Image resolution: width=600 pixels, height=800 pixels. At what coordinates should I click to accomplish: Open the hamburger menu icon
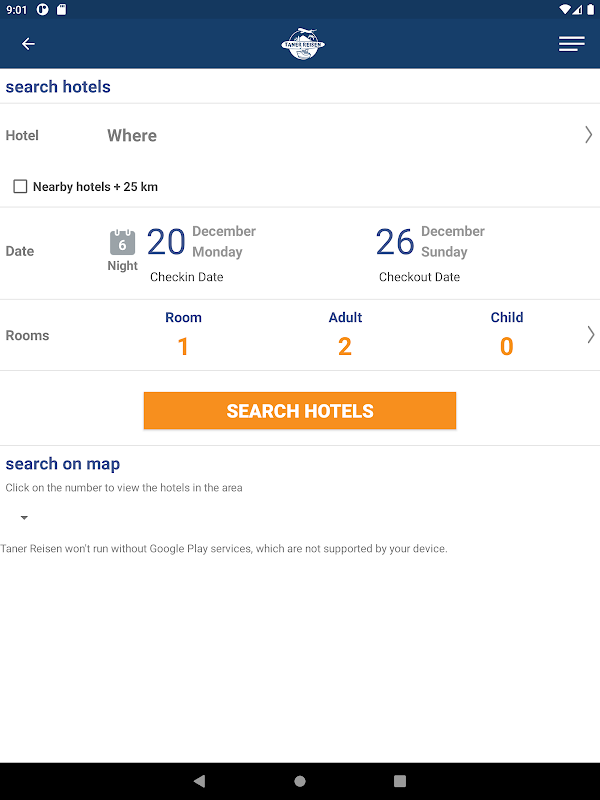572,44
